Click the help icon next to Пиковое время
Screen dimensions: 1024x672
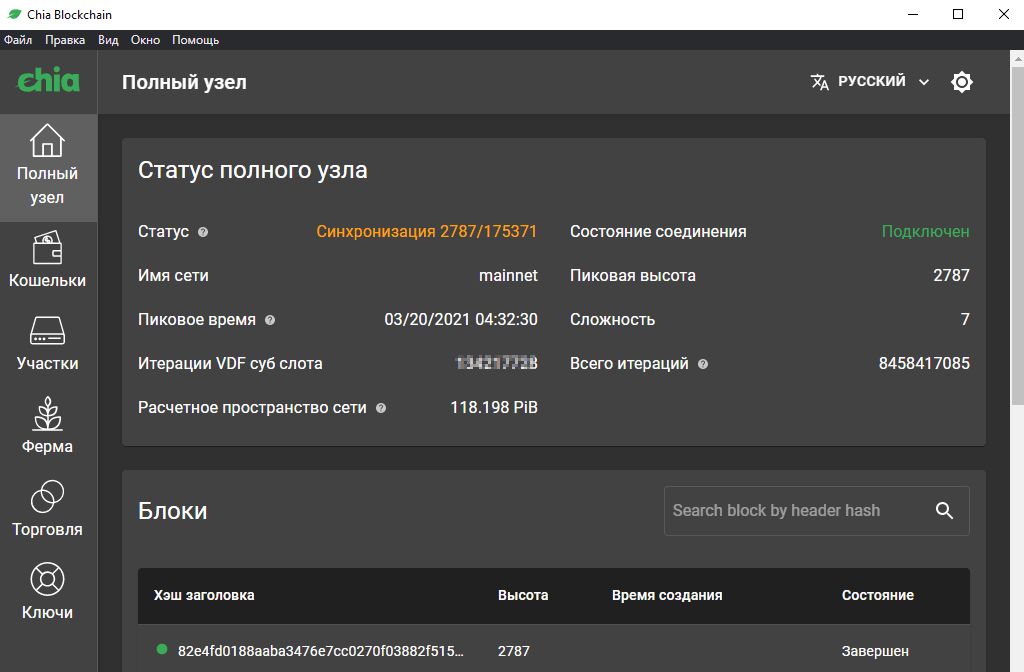[x=270, y=320]
